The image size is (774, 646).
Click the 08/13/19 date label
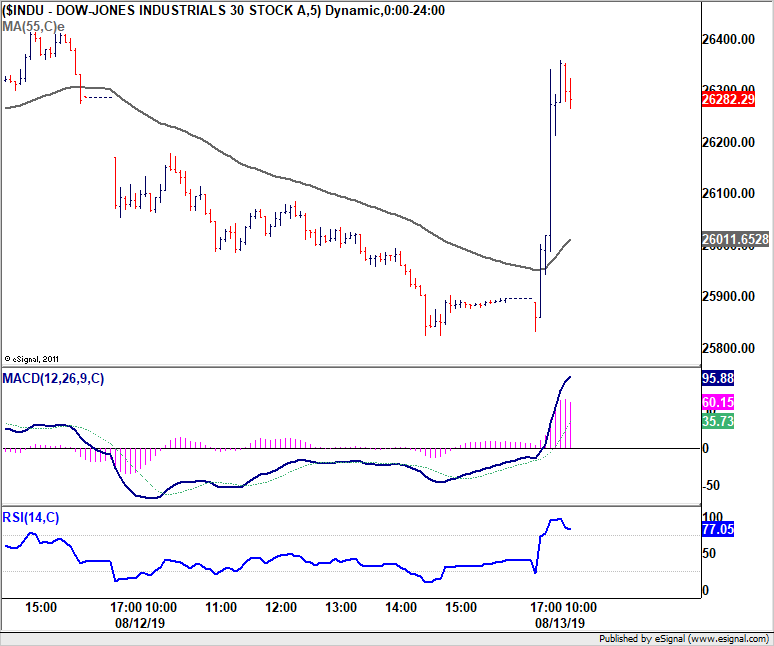pyautogui.click(x=560, y=623)
